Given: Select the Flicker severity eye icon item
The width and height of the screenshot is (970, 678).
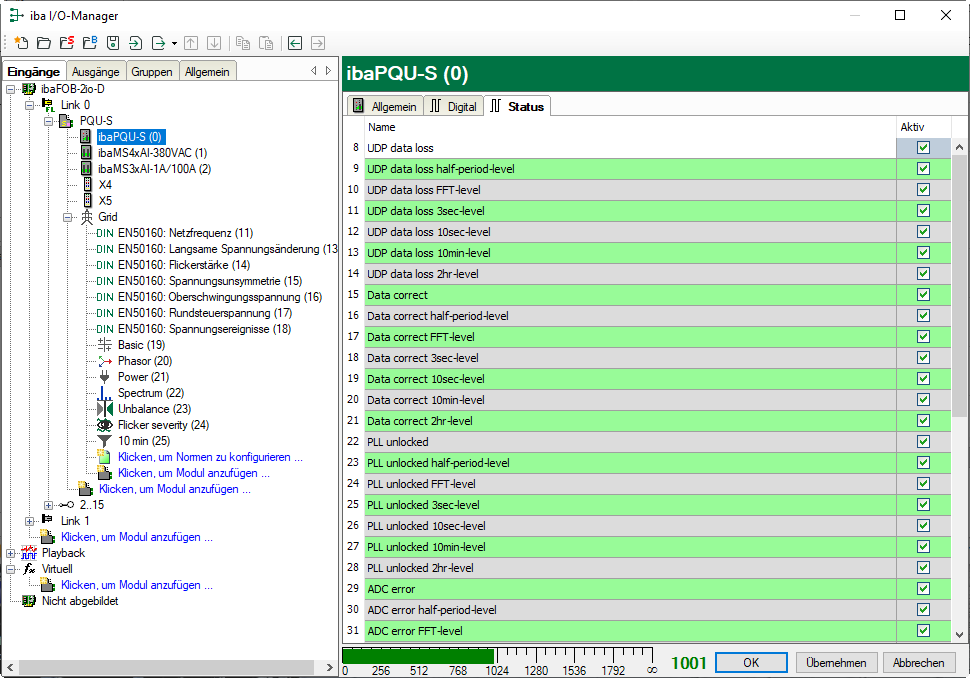Looking at the screenshot, I should (x=162, y=425).
